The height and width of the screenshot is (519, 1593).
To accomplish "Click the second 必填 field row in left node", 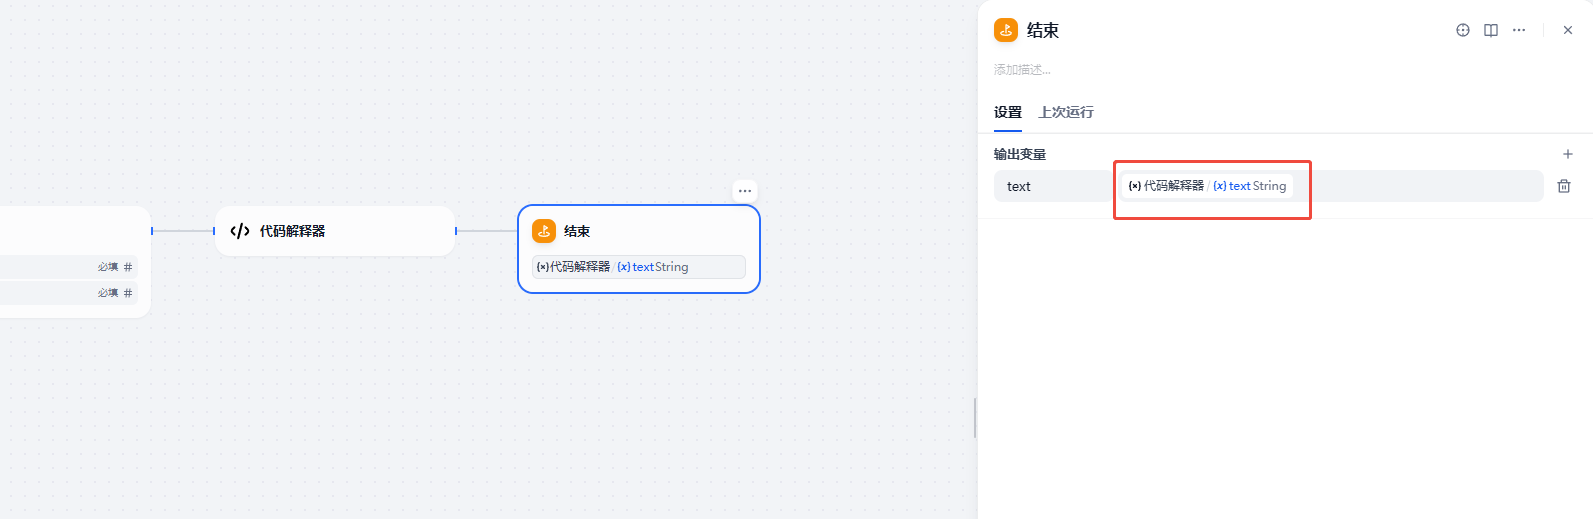I will click(67, 293).
